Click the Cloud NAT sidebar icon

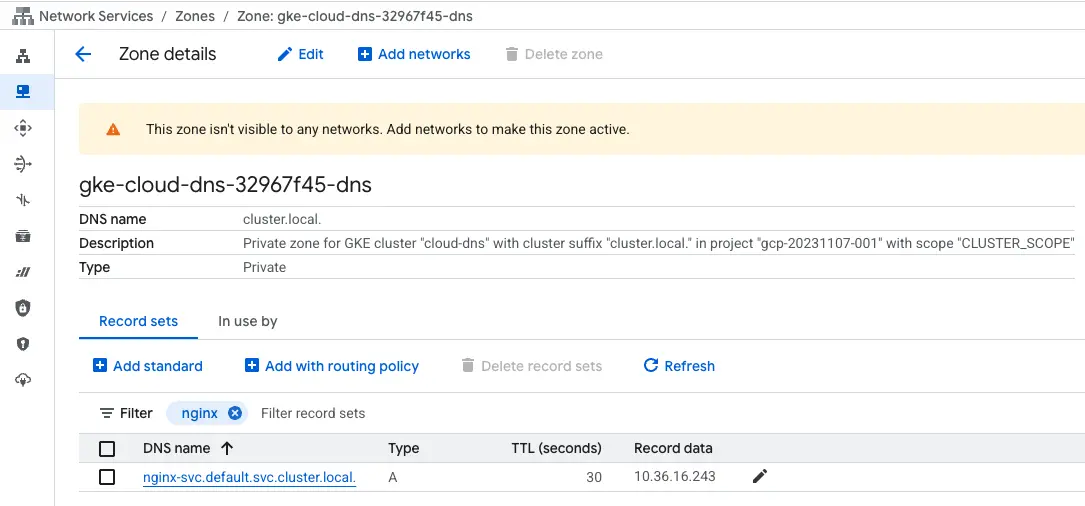(x=23, y=164)
